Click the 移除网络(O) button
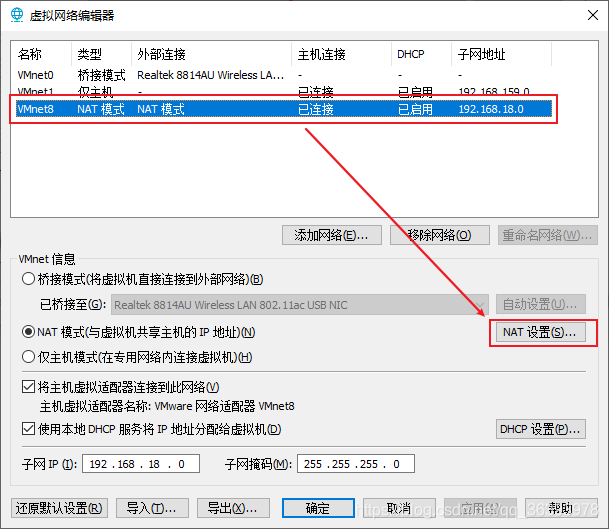 (x=440, y=235)
